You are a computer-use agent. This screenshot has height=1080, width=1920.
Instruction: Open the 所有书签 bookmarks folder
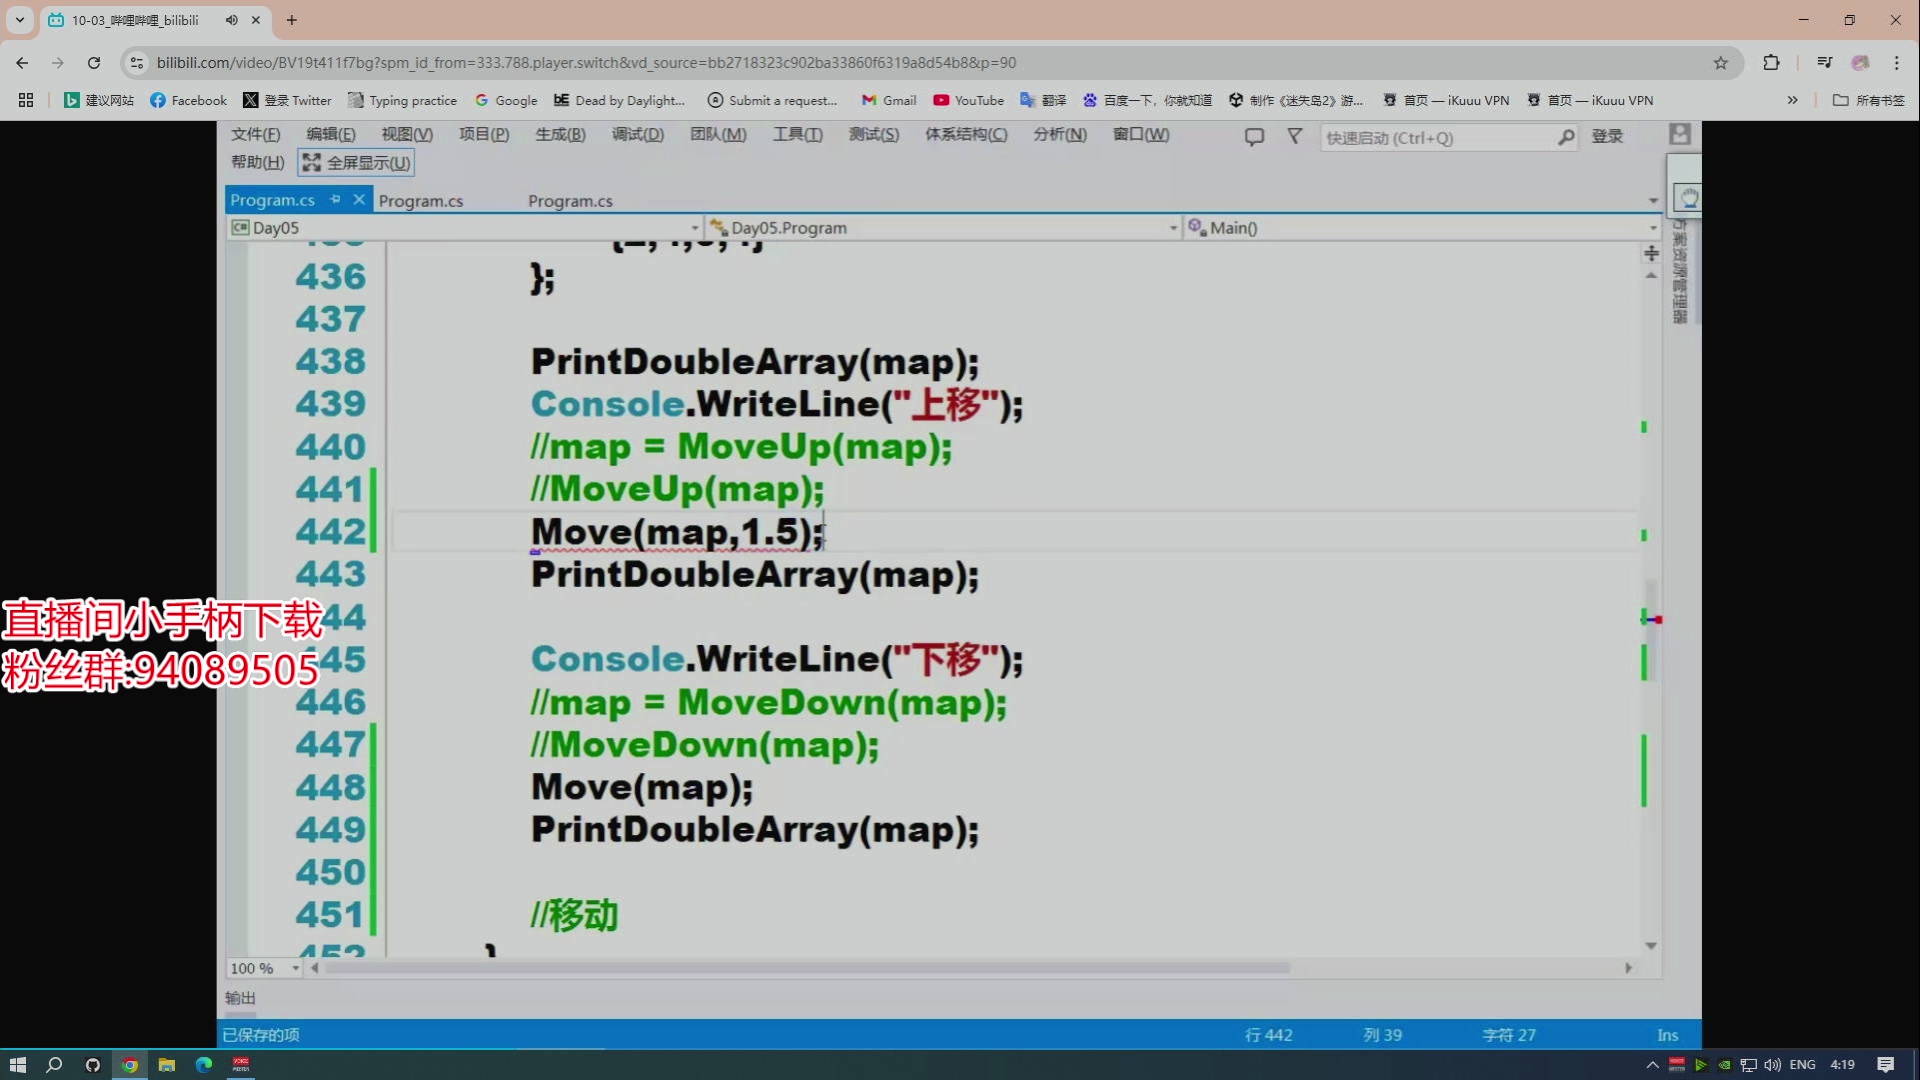1868,100
